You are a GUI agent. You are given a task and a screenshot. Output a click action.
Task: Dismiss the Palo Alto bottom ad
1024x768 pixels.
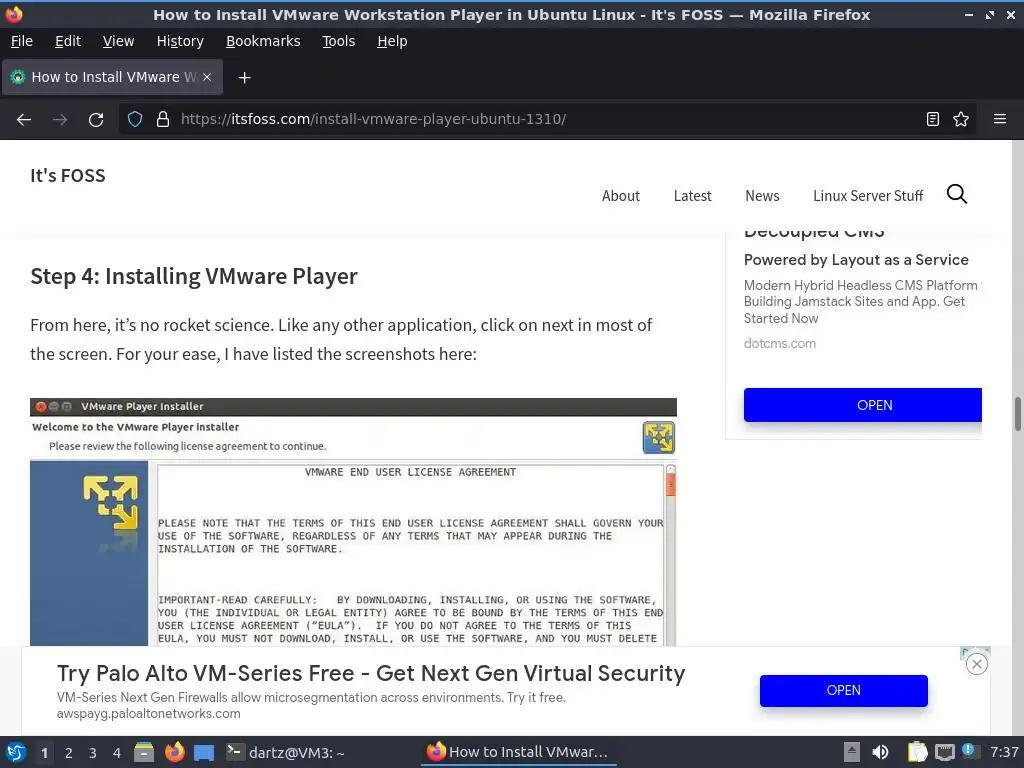[x=976, y=665]
